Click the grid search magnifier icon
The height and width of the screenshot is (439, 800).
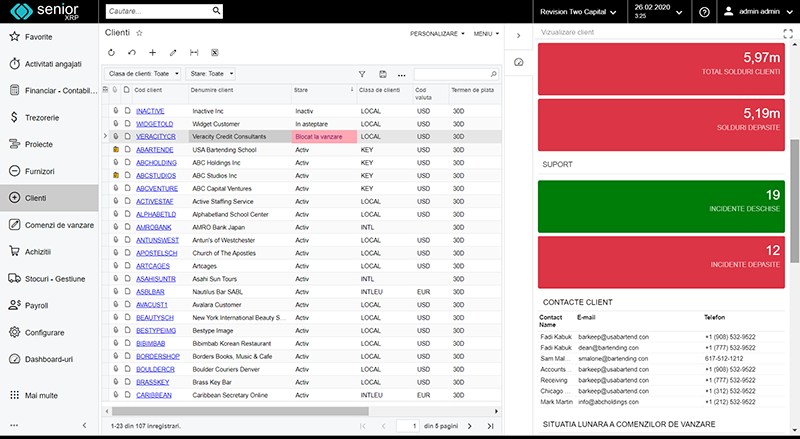pos(493,75)
